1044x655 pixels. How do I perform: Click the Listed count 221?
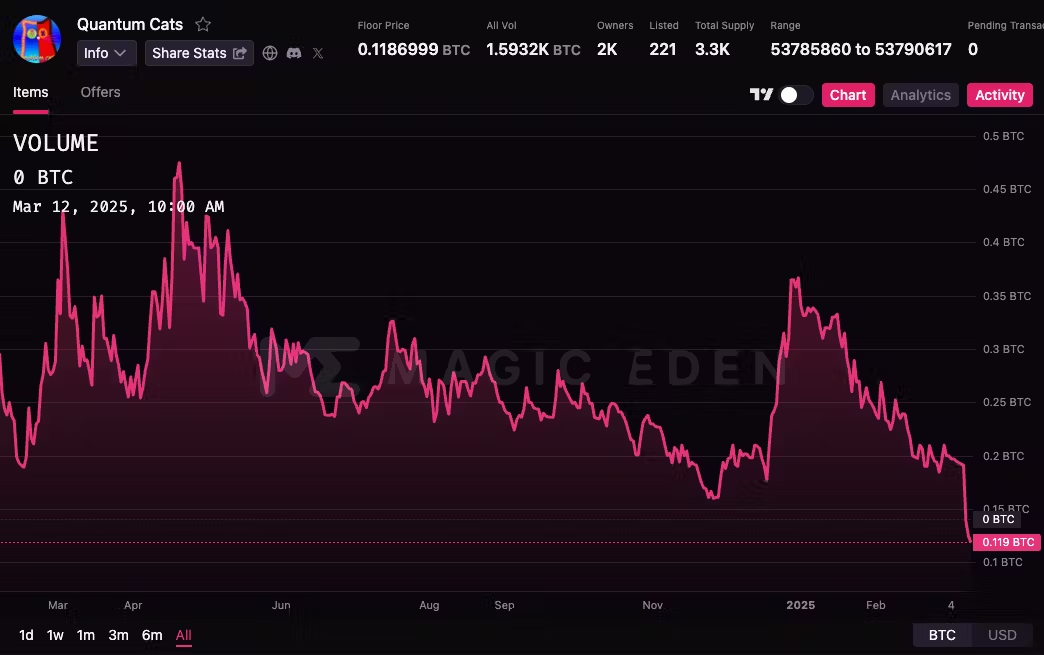click(662, 49)
